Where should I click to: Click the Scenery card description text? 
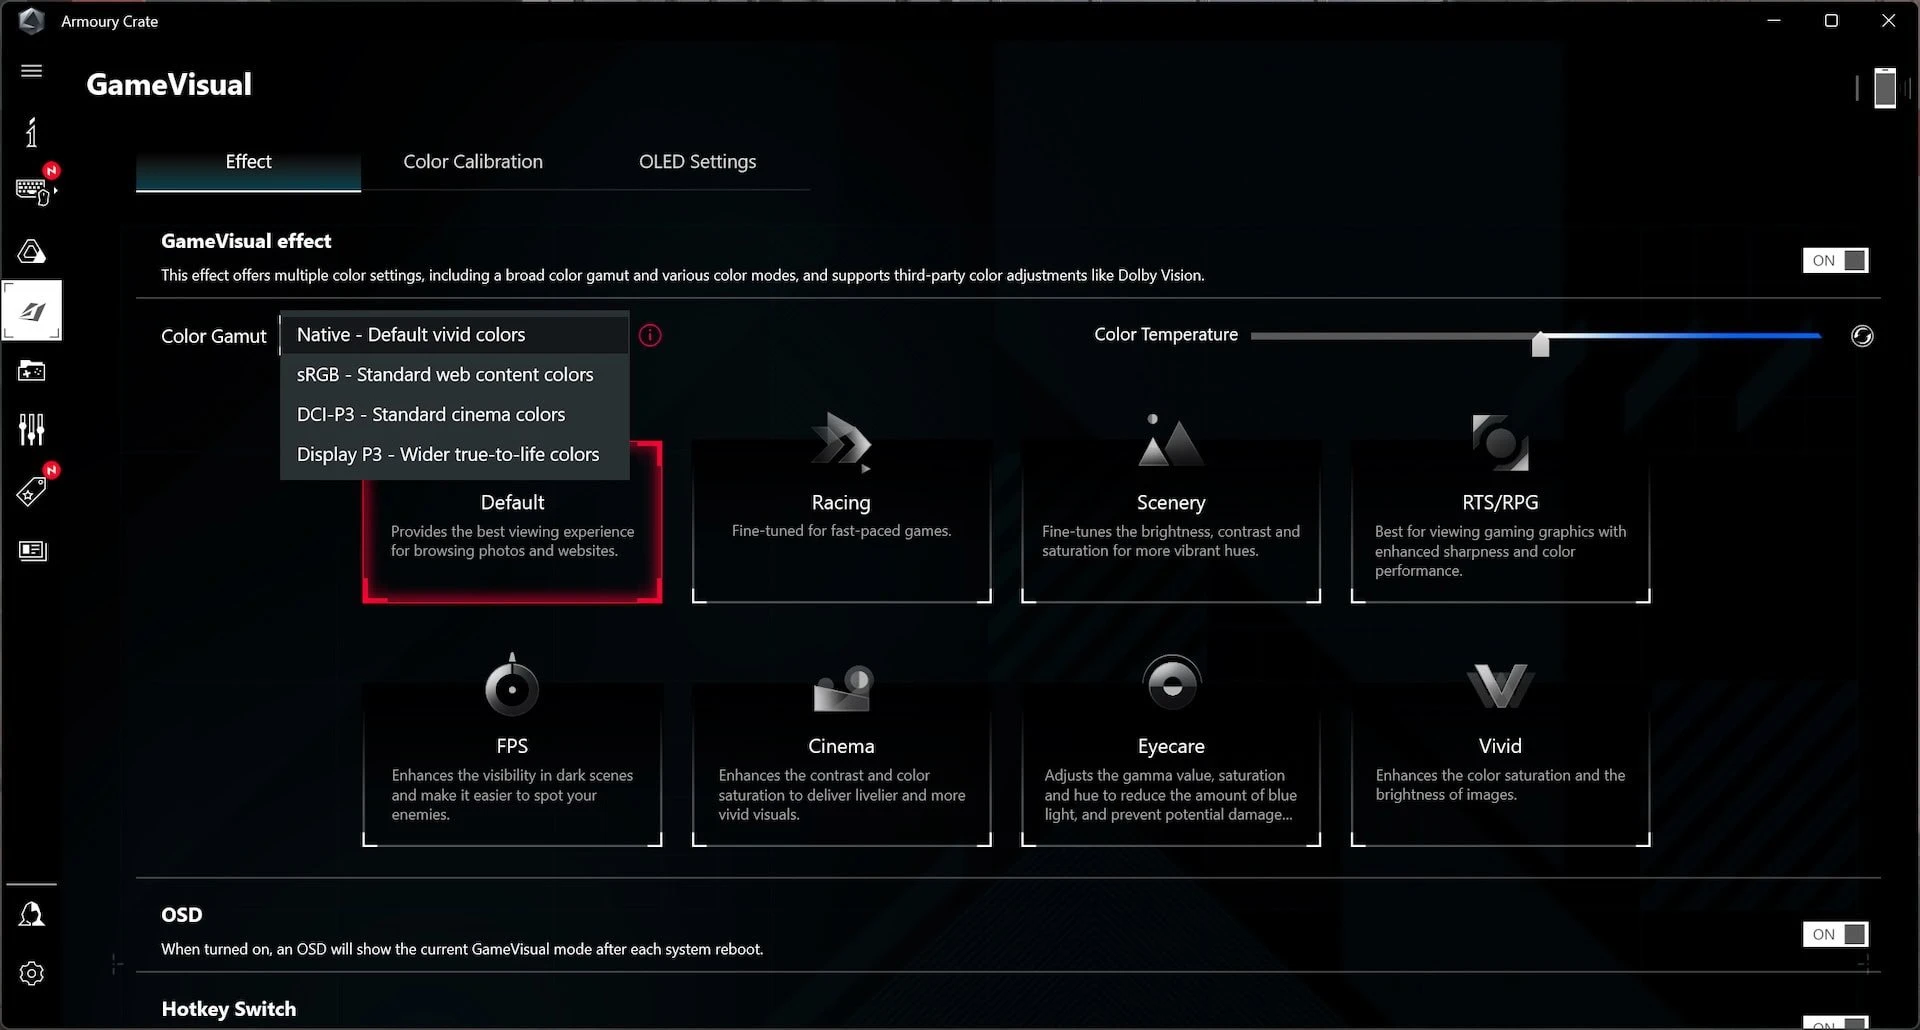[1171, 541]
